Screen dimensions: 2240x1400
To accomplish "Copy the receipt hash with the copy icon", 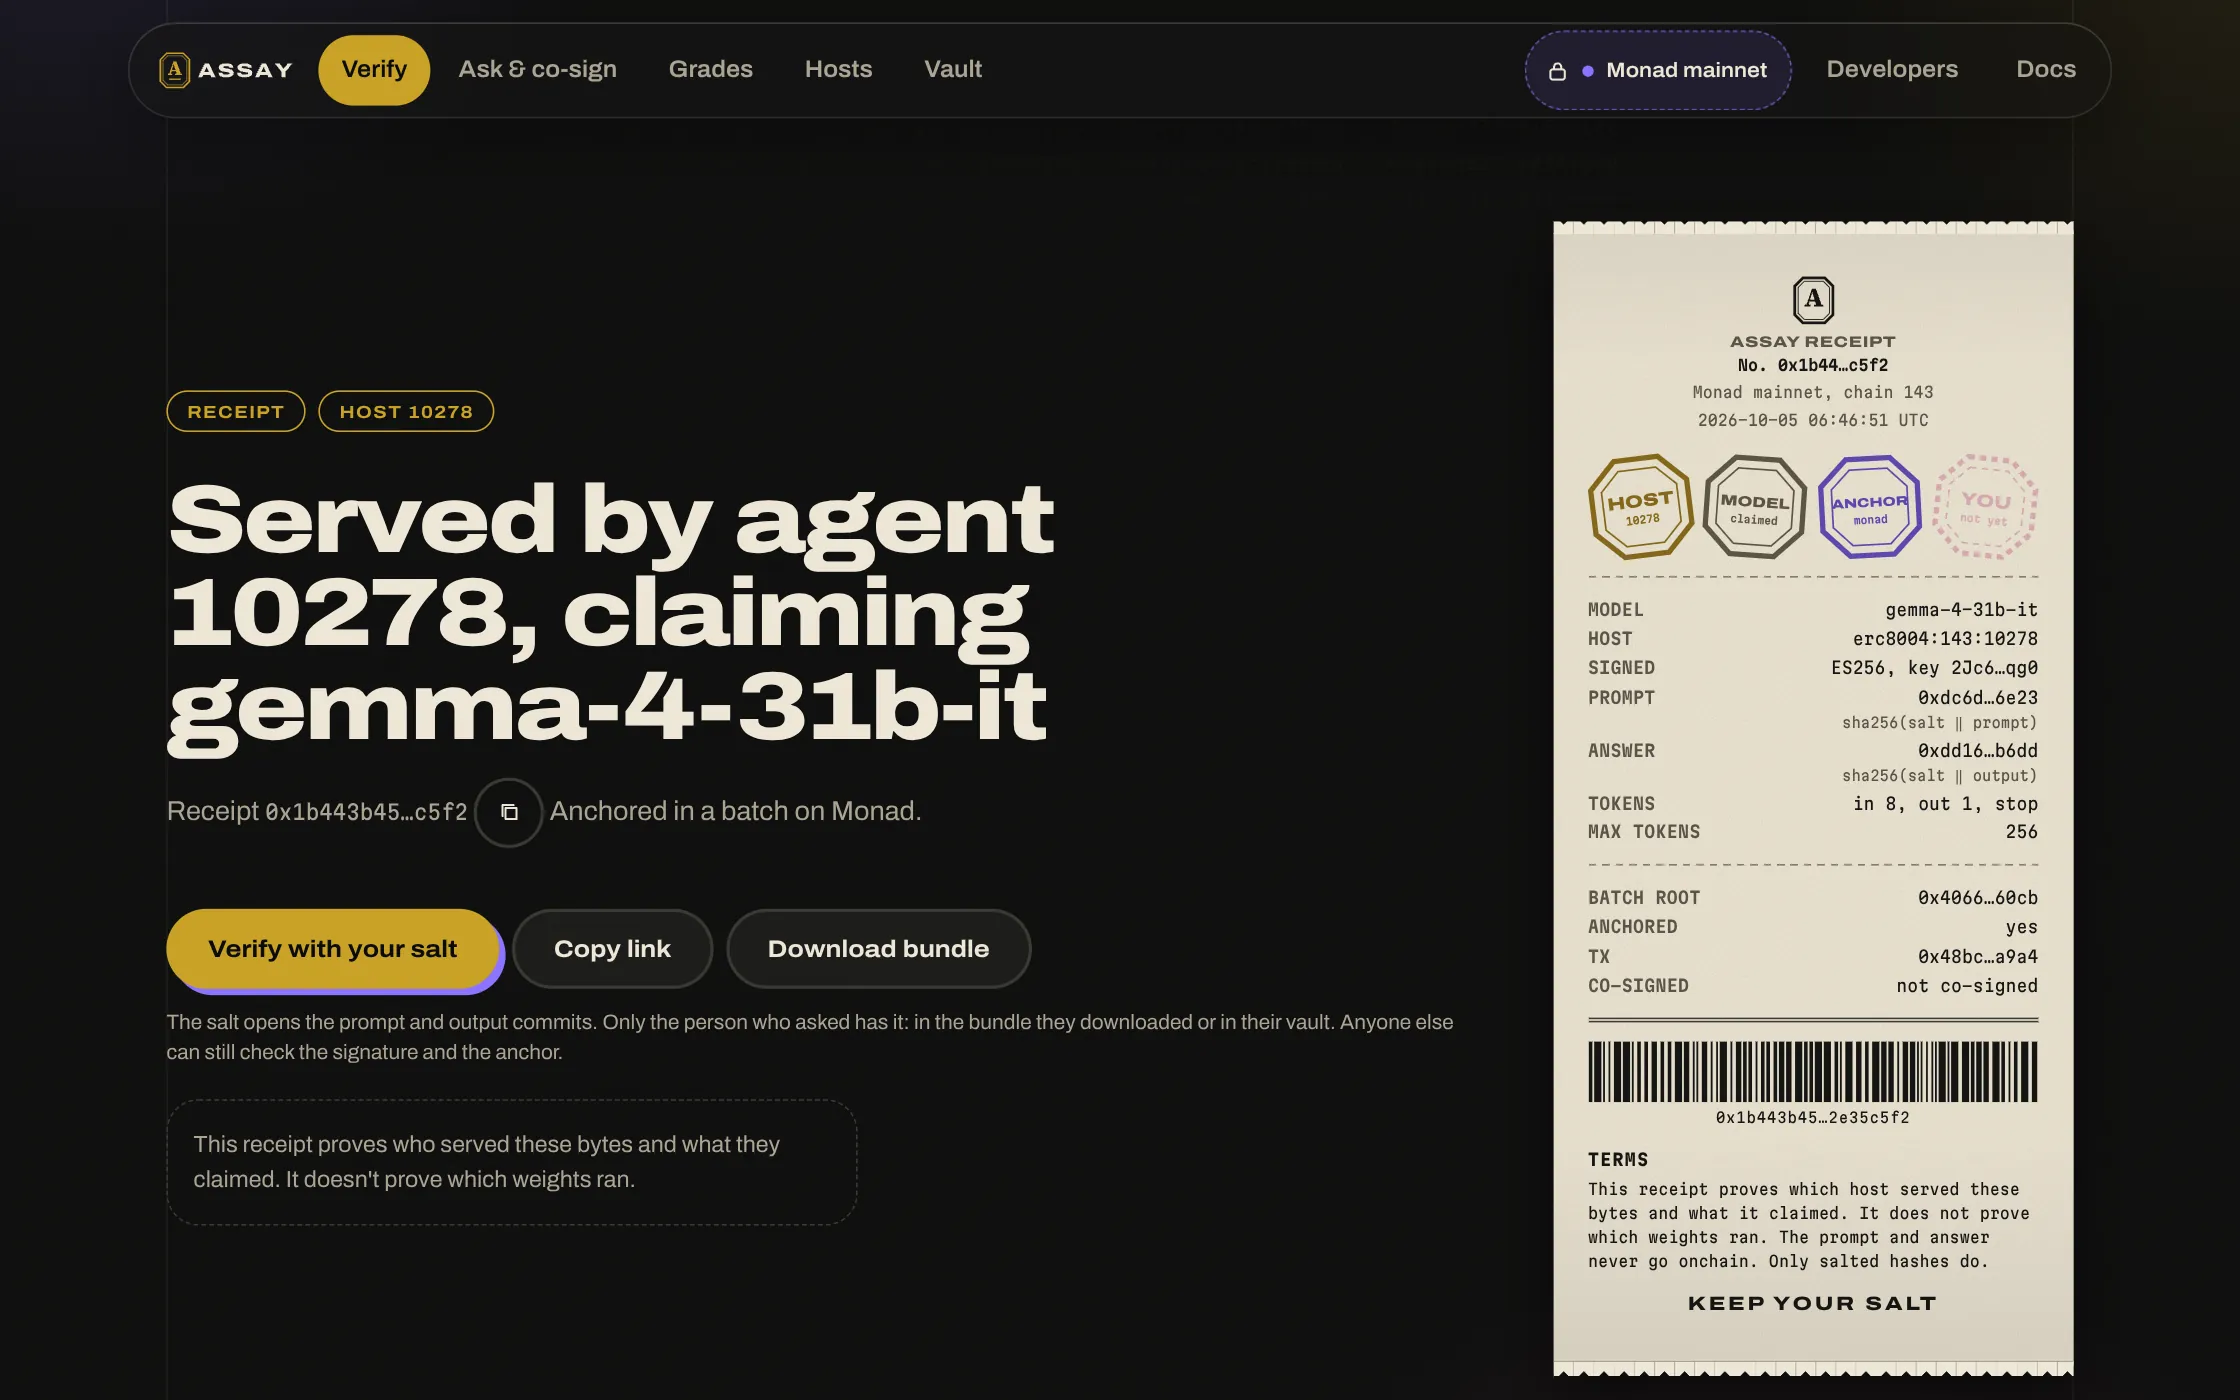I will point(509,812).
